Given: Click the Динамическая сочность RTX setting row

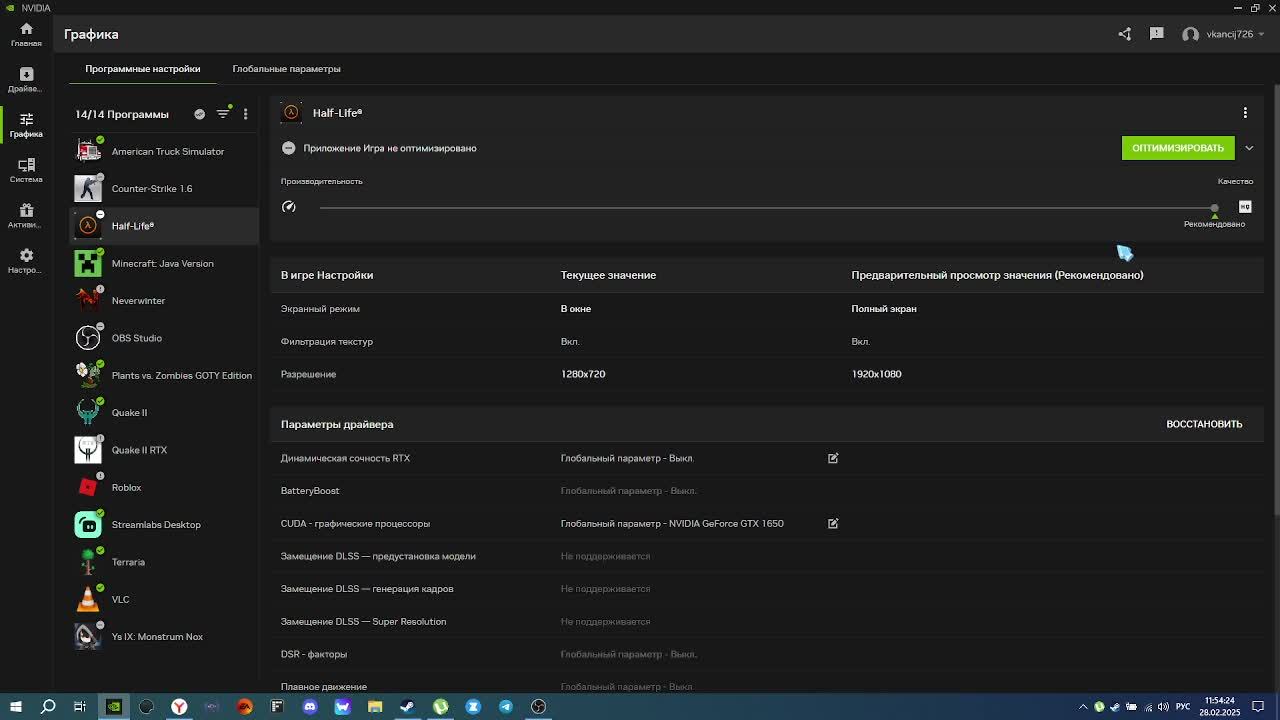Looking at the screenshot, I should tap(767, 458).
